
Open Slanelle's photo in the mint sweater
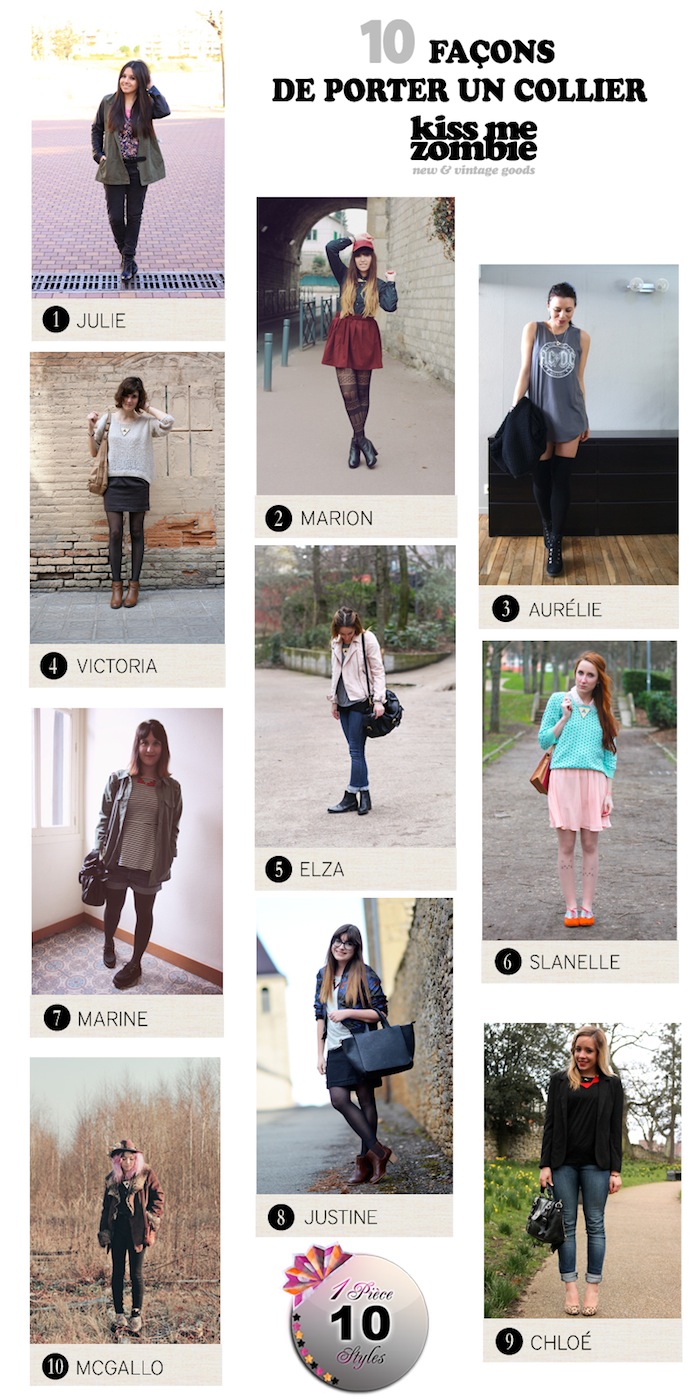(x=579, y=790)
